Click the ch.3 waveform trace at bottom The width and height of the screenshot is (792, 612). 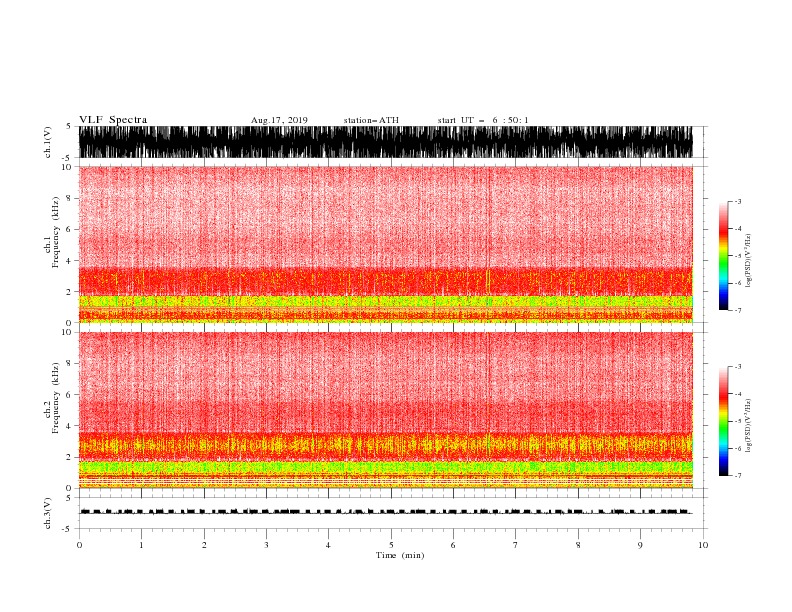pos(385,512)
